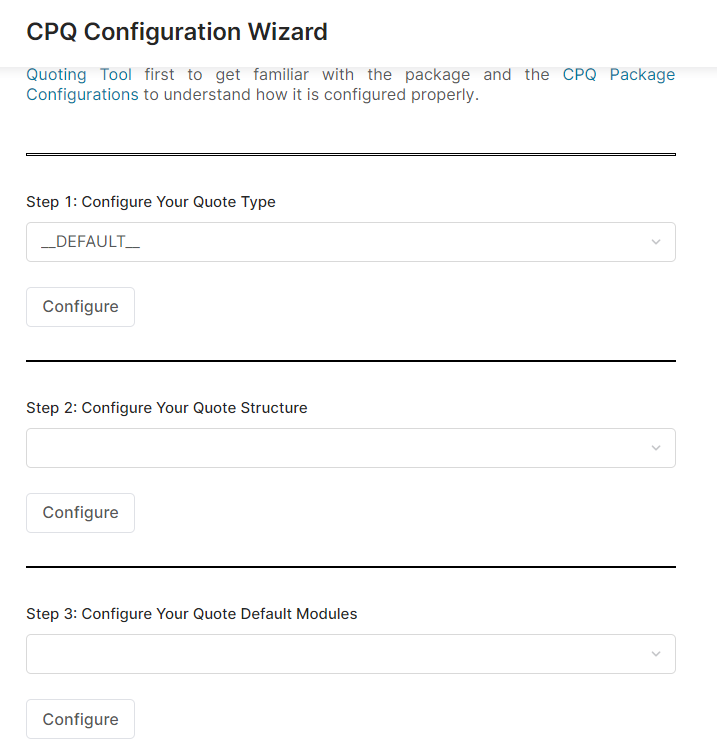The image size is (717, 746).
Task: Click the Step 2 Configure Your Quote Structure label
Action: (x=167, y=408)
